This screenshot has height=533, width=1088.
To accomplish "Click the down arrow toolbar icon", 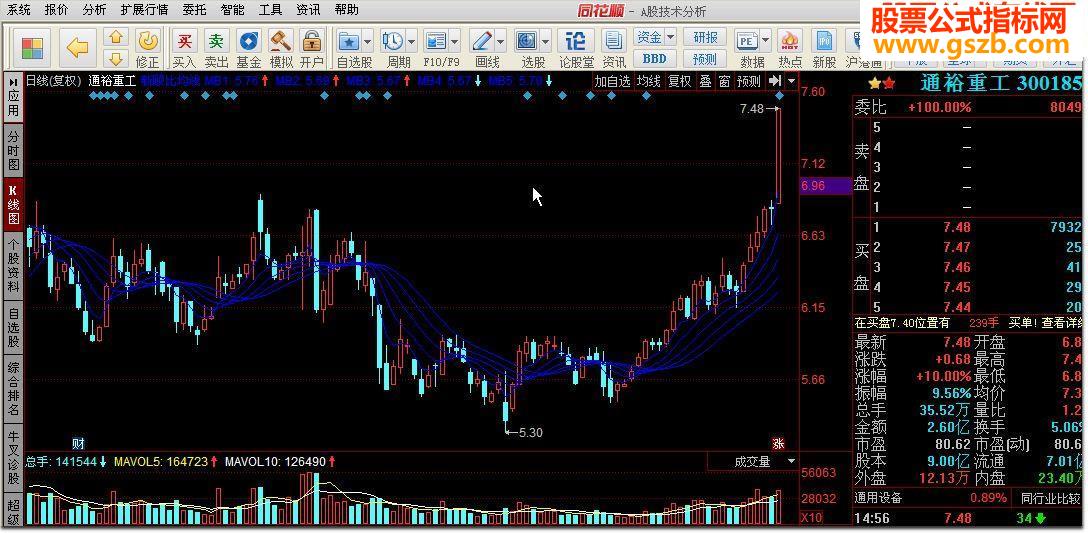I will click(117, 58).
